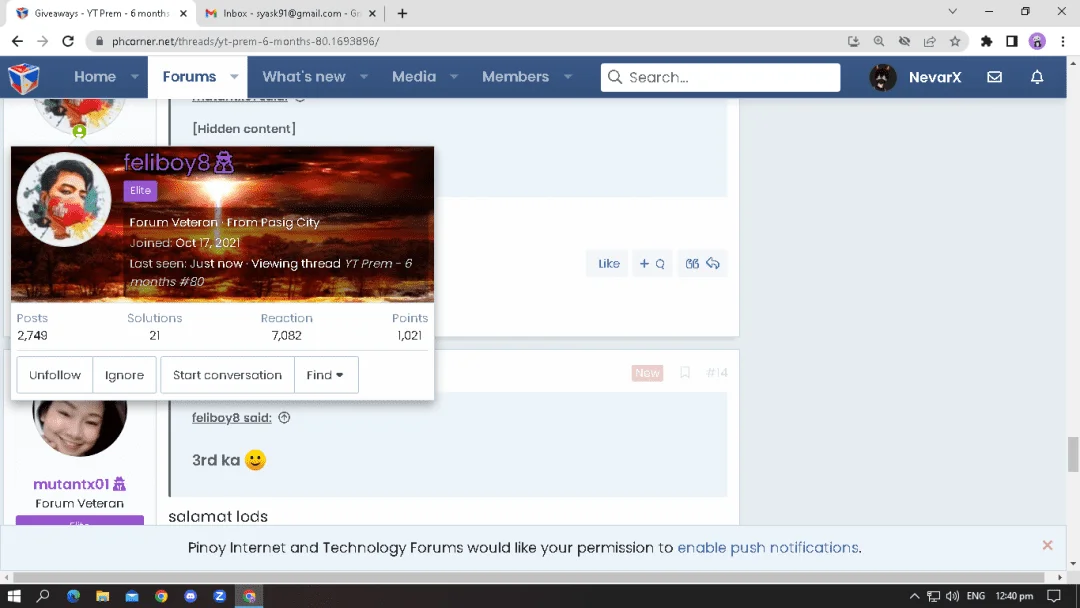Open the Forums menu item
The width and height of the screenshot is (1080, 608).
[x=189, y=77]
